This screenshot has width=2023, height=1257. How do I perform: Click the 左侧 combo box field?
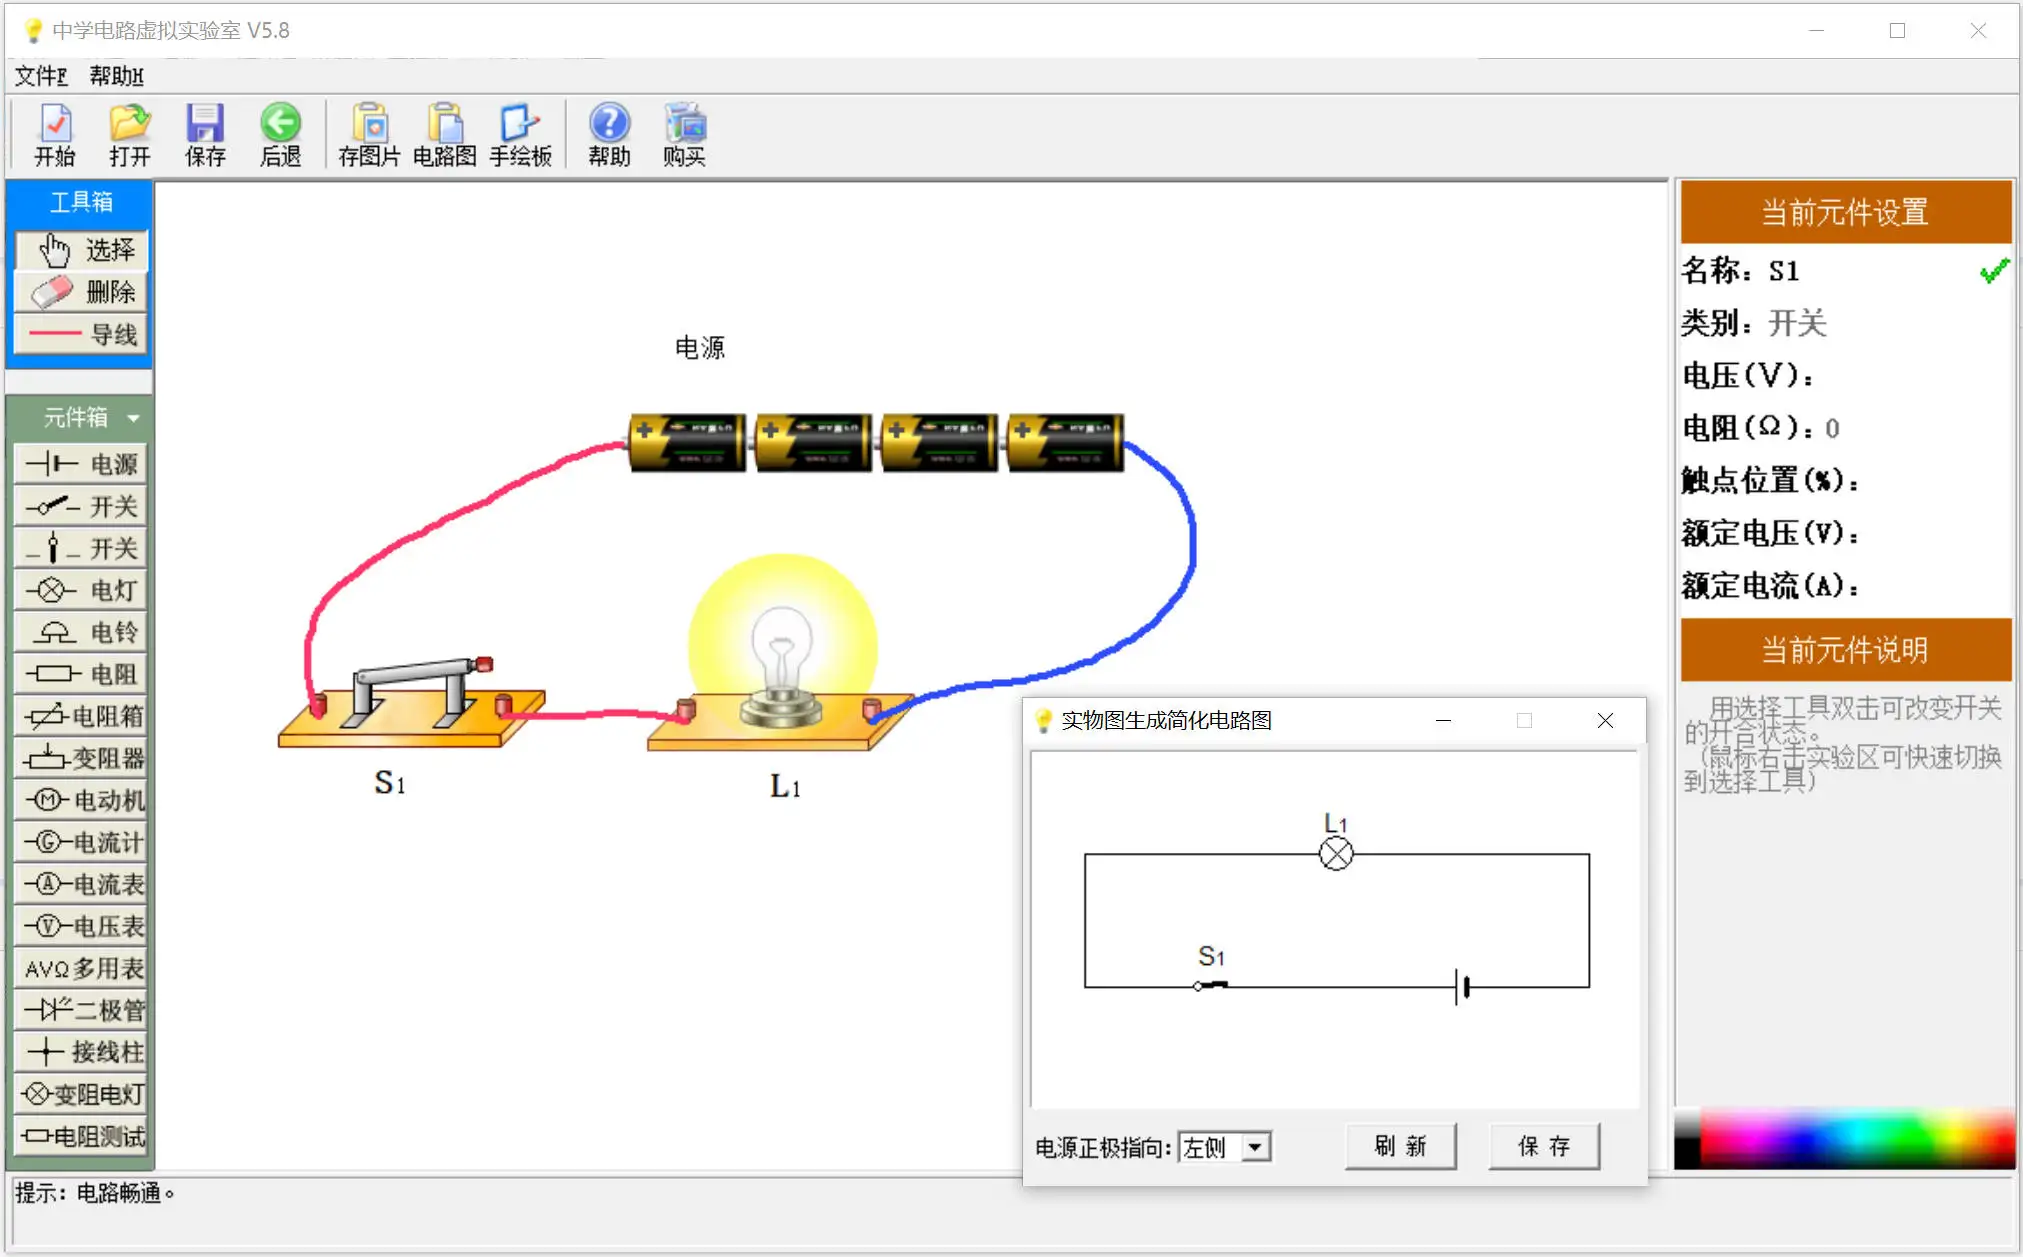[1224, 1147]
